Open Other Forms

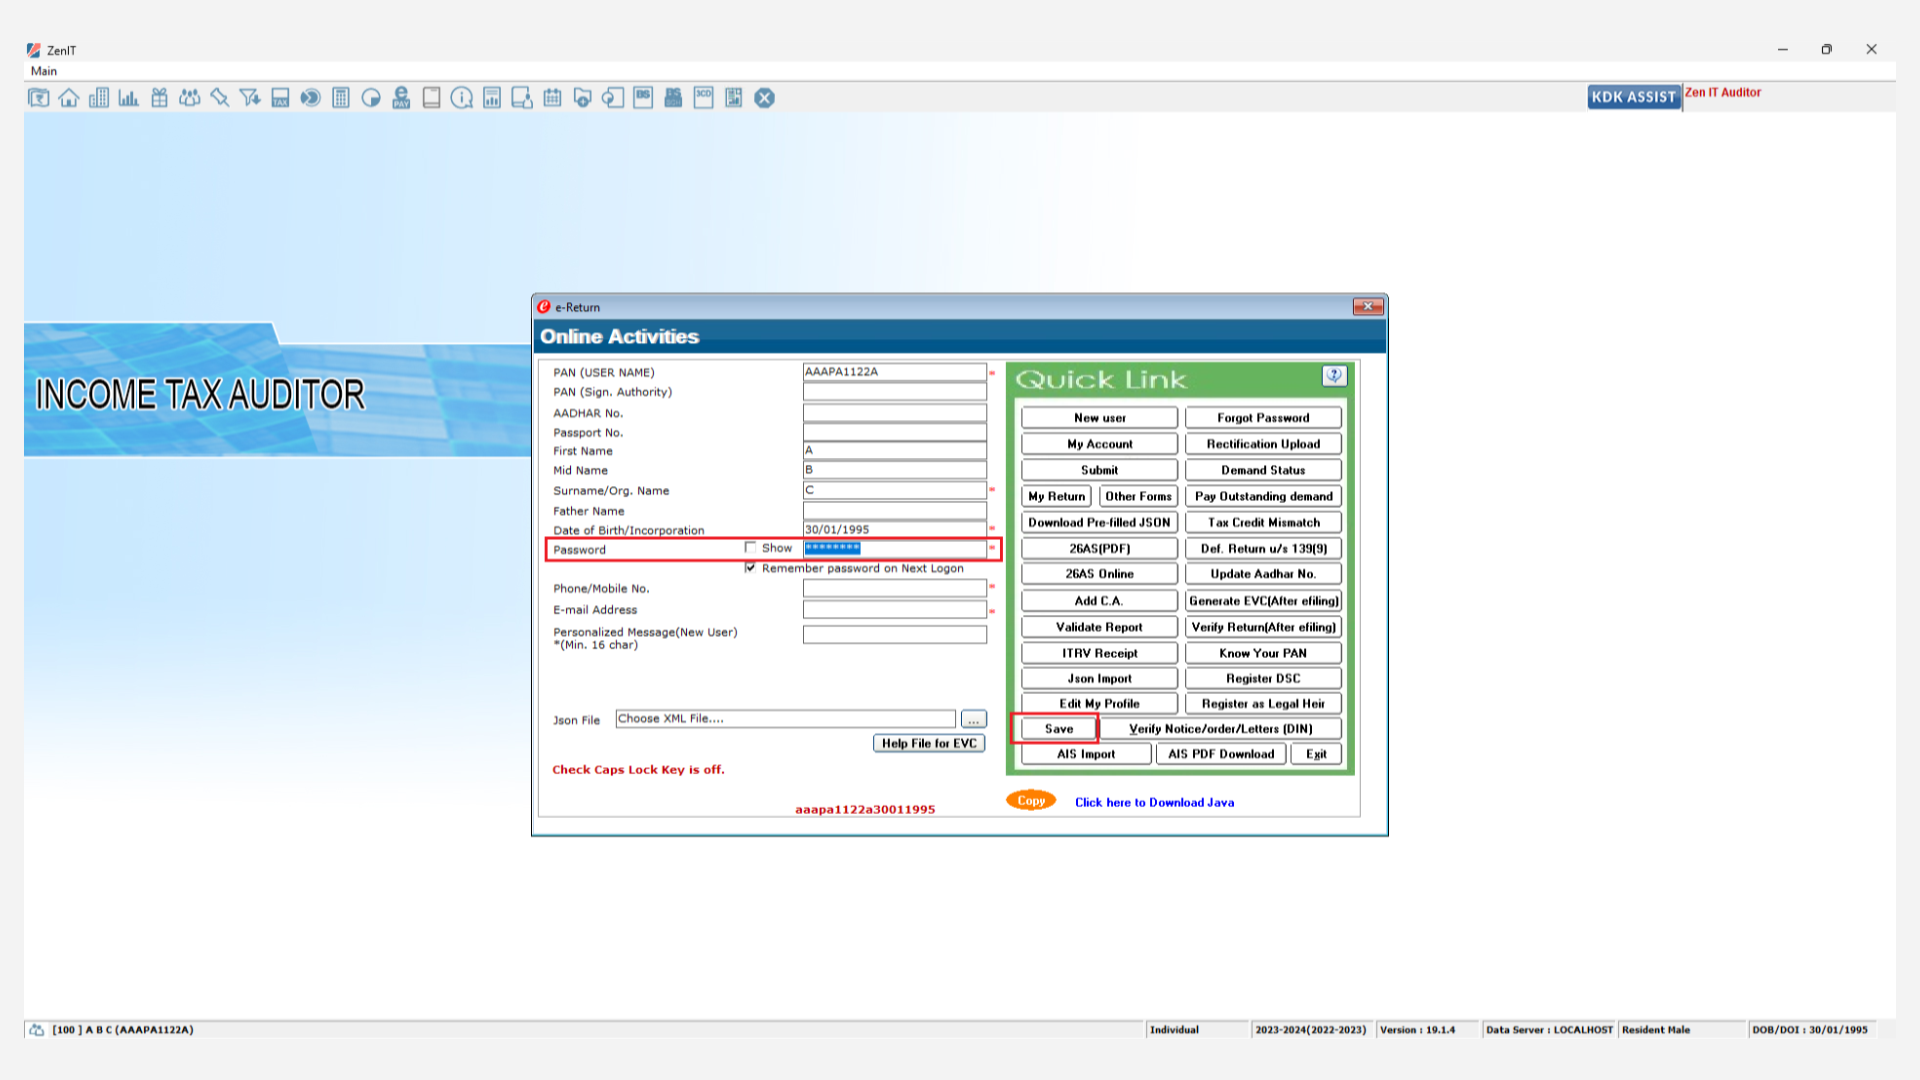pos(1138,496)
